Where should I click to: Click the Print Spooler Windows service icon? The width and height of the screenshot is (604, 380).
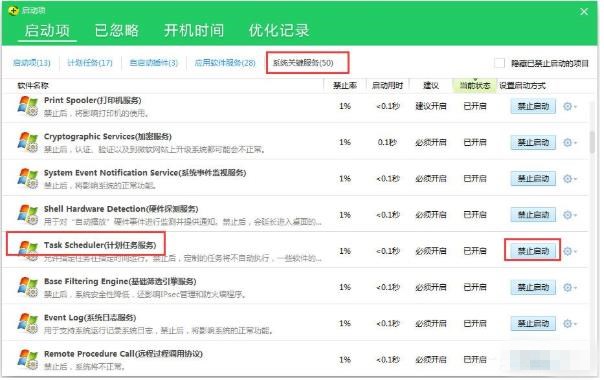click(28, 106)
